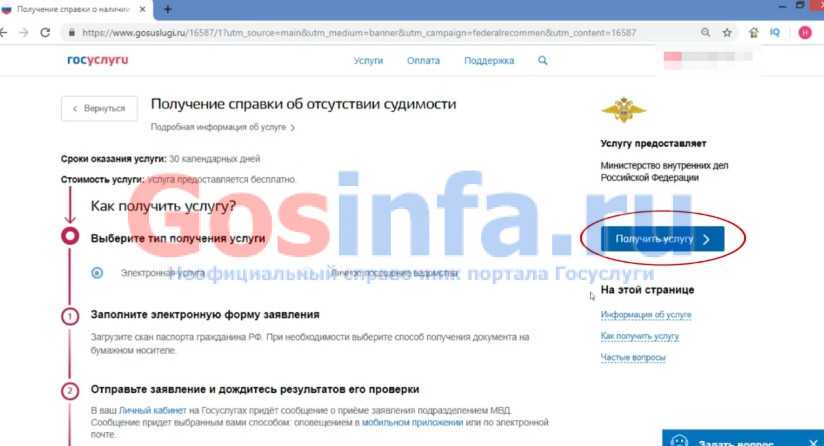The width and height of the screenshot is (824, 446).
Task: Select the Электронная услуга radio button
Action: pyautogui.click(x=97, y=273)
